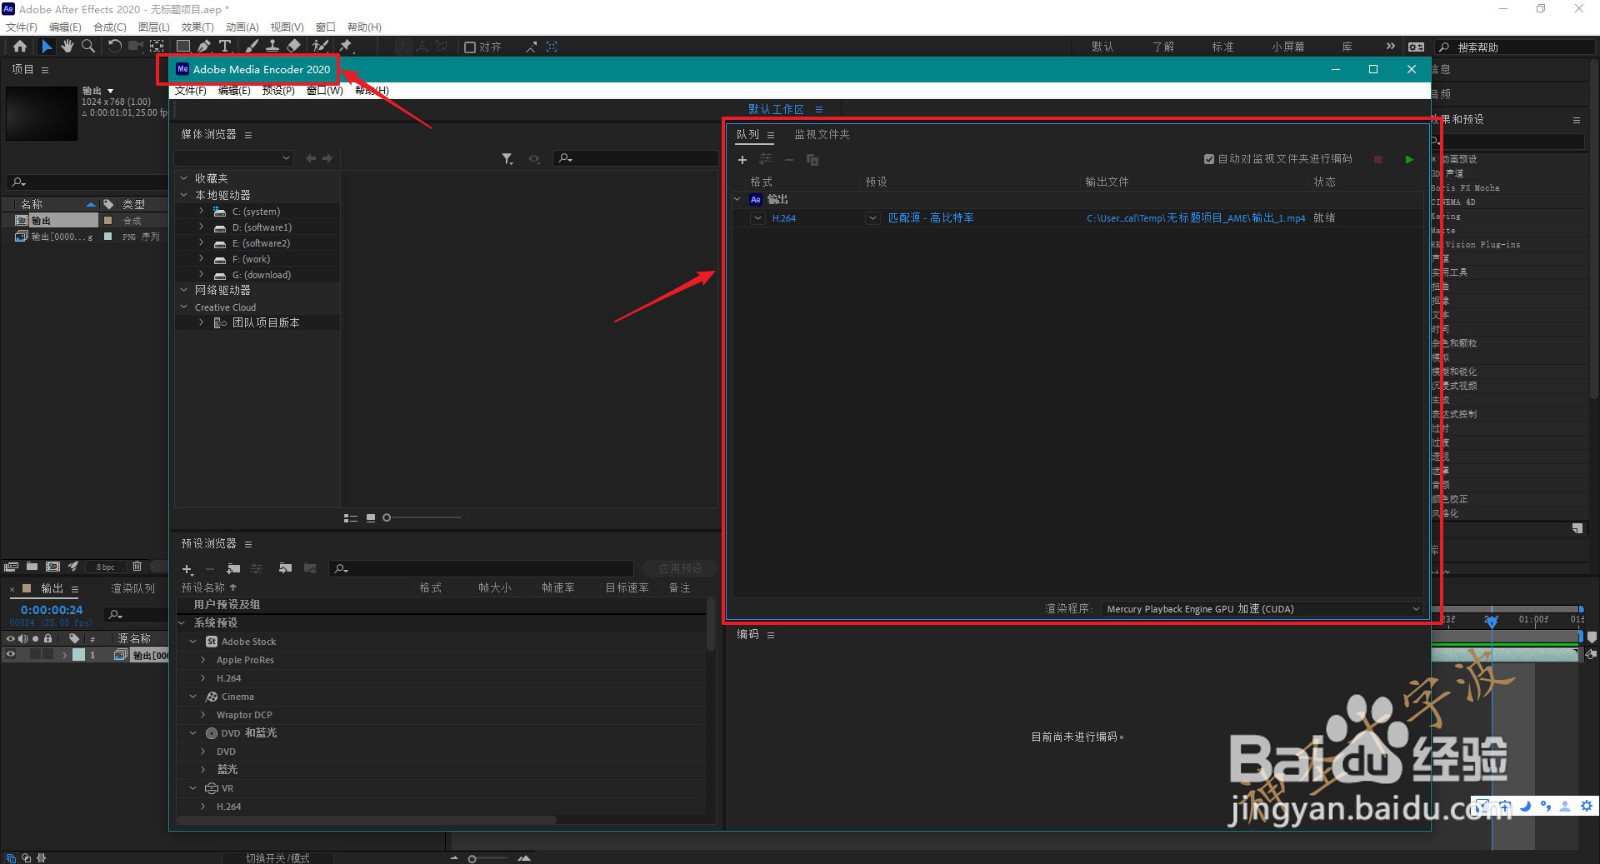Click Media Browser back arrow

pos(311,158)
